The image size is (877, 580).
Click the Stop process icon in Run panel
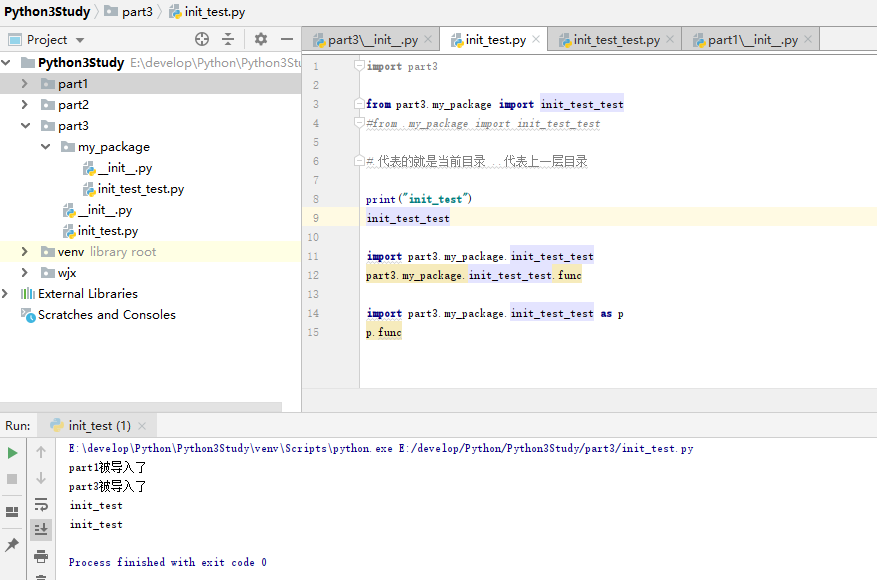pyautogui.click(x=12, y=479)
